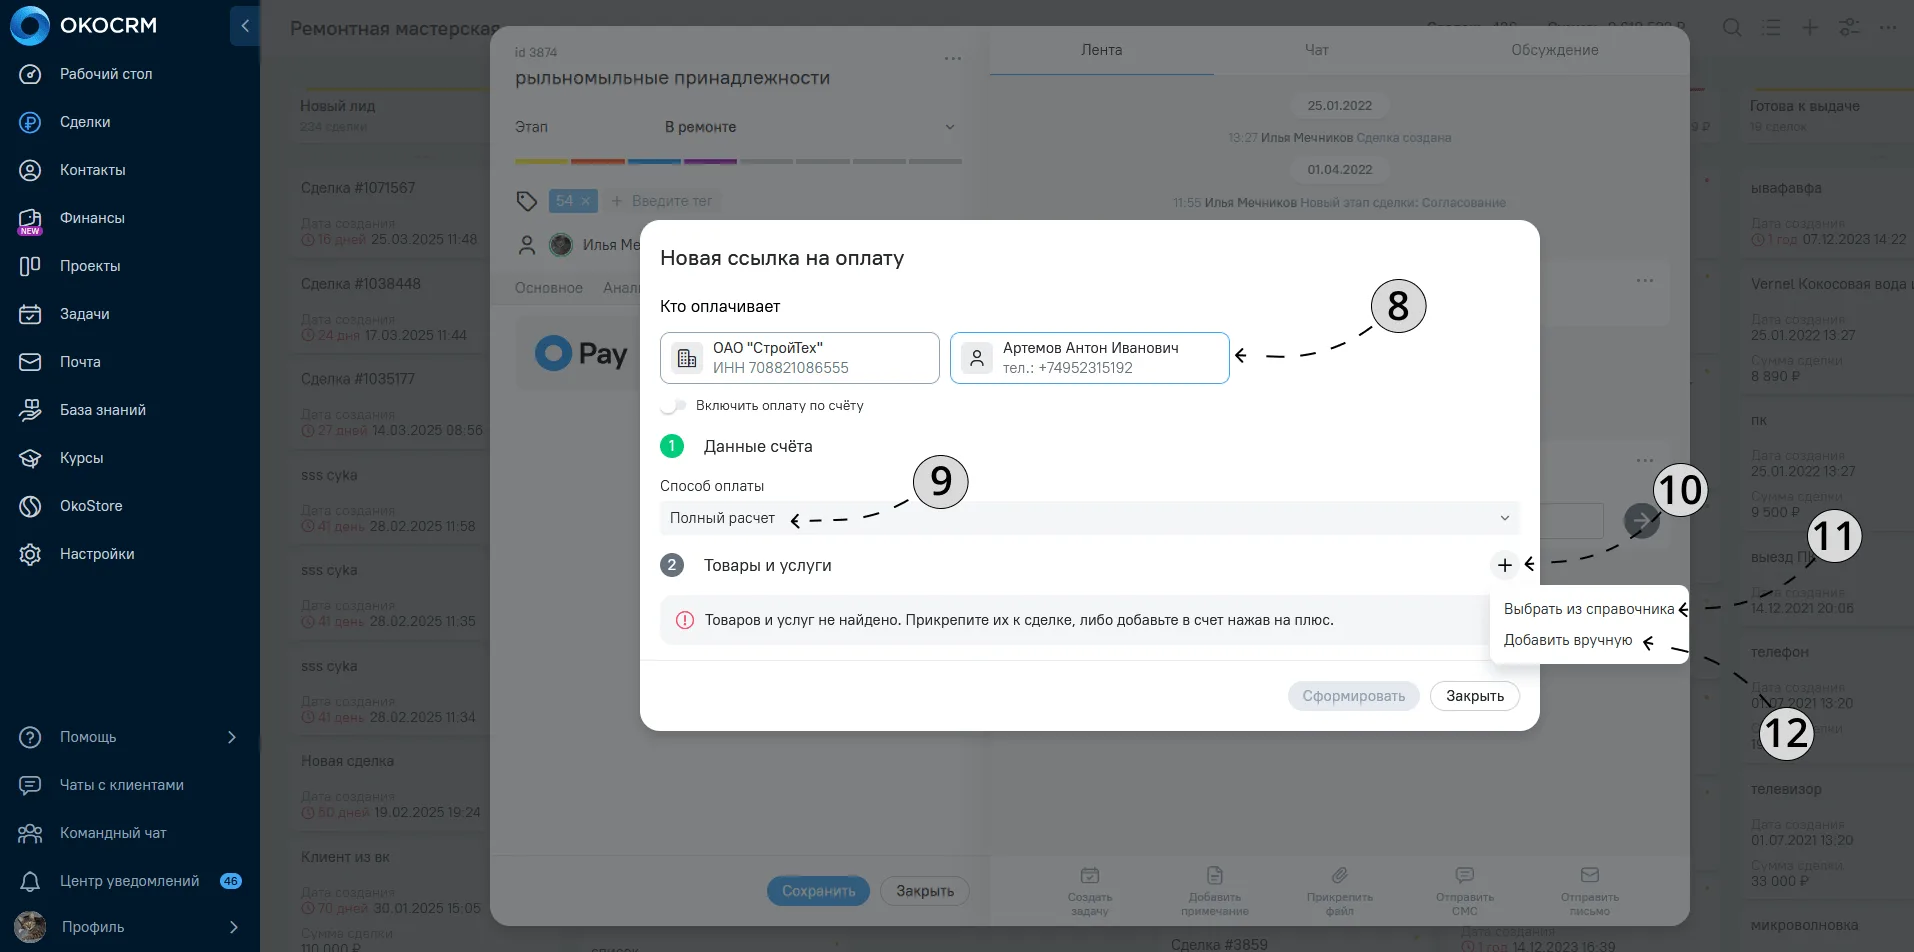Click Закрыть in payment link dialog
This screenshot has height=952, width=1914.
tap(1475, 696)
